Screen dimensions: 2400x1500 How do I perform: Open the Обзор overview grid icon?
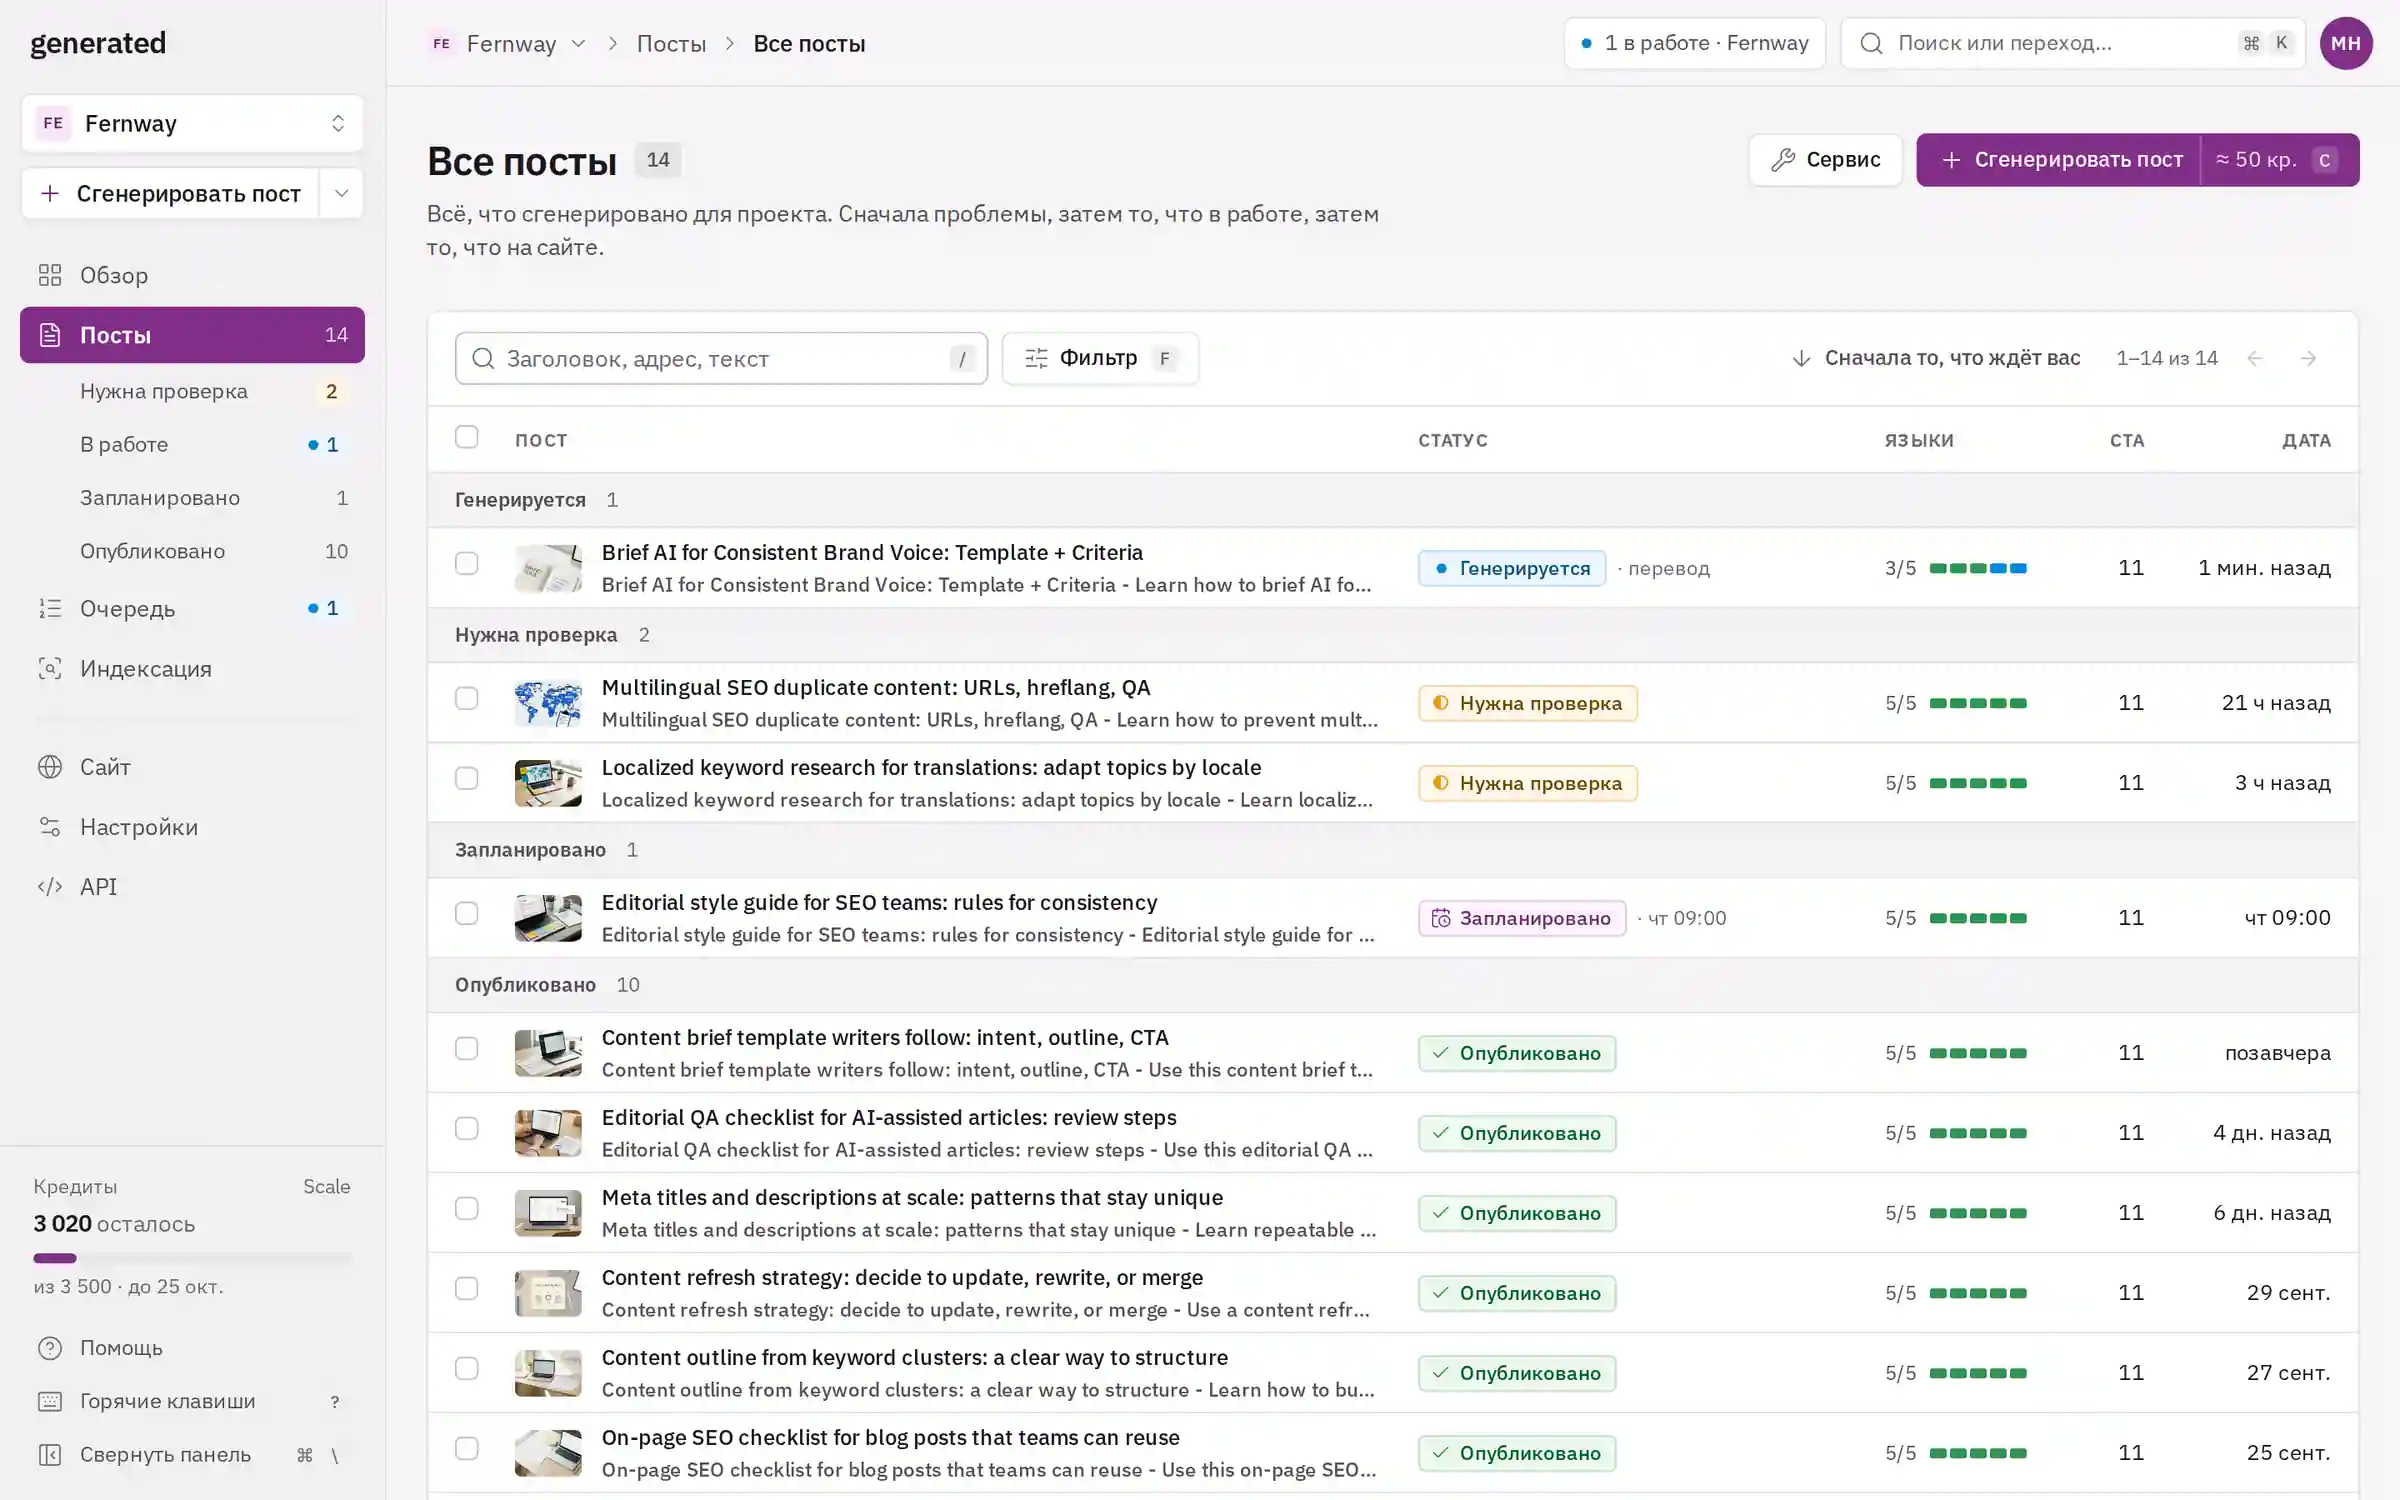50,275
